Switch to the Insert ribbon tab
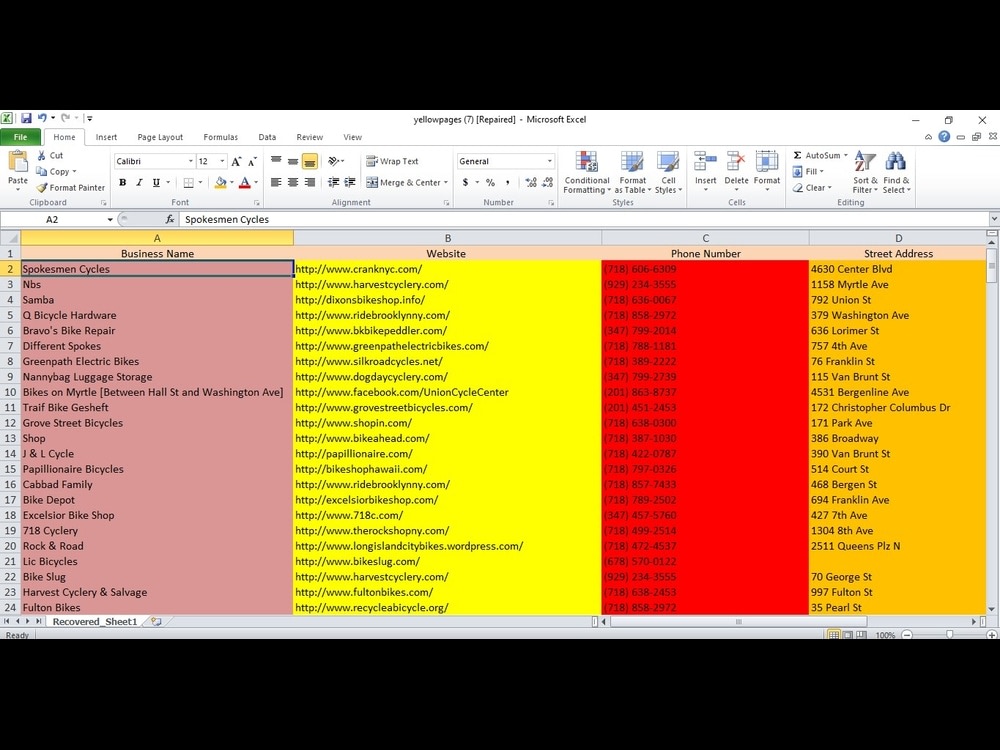The width and height of the screenshot is (1000, 750). pos(107,137)
